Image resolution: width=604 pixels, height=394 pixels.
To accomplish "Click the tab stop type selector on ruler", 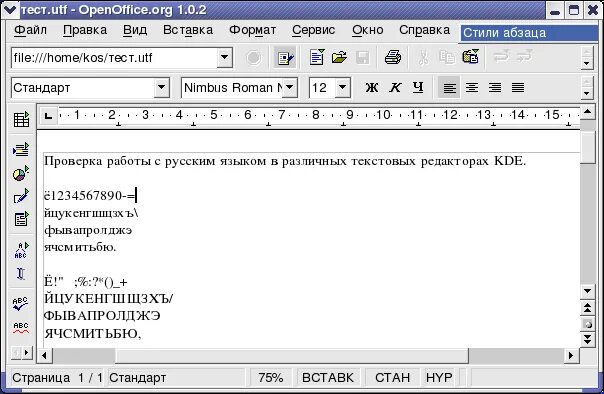I will pyautogui.click(x=48, y=115).
